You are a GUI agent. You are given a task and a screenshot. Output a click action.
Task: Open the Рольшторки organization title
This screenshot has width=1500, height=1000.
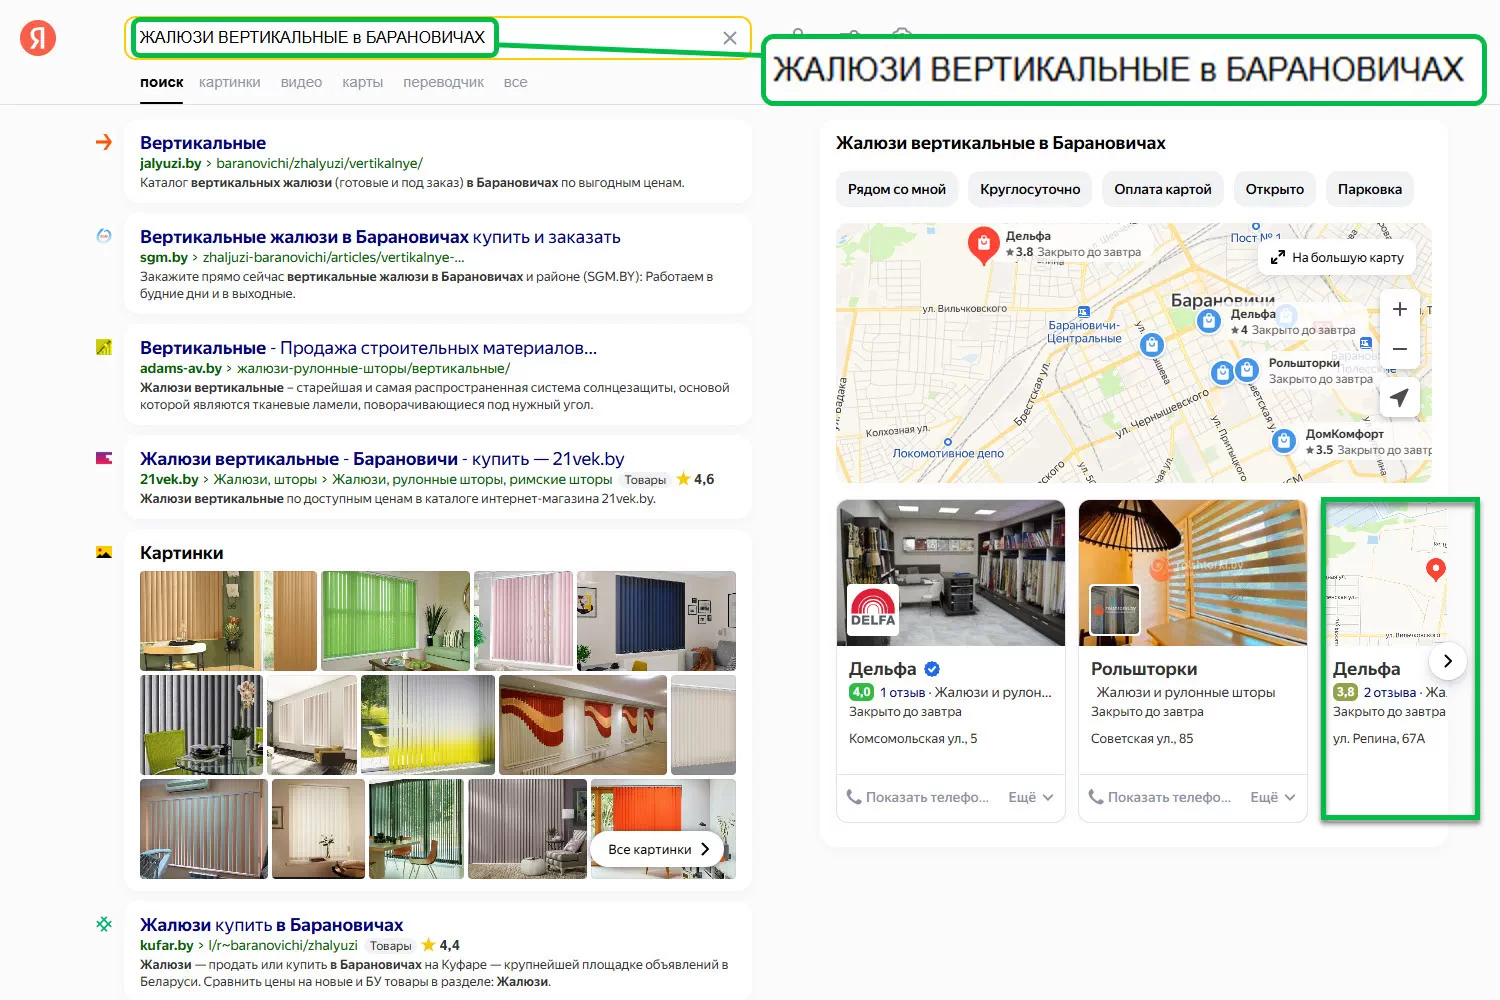click(x=1144, y=669)
